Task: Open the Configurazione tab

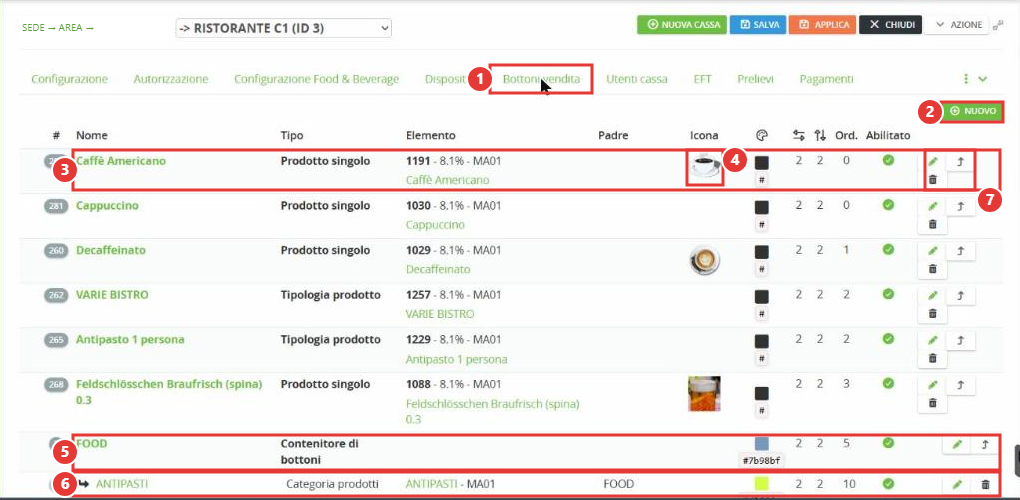Action: pyautogui.click(x=70, y=79)
